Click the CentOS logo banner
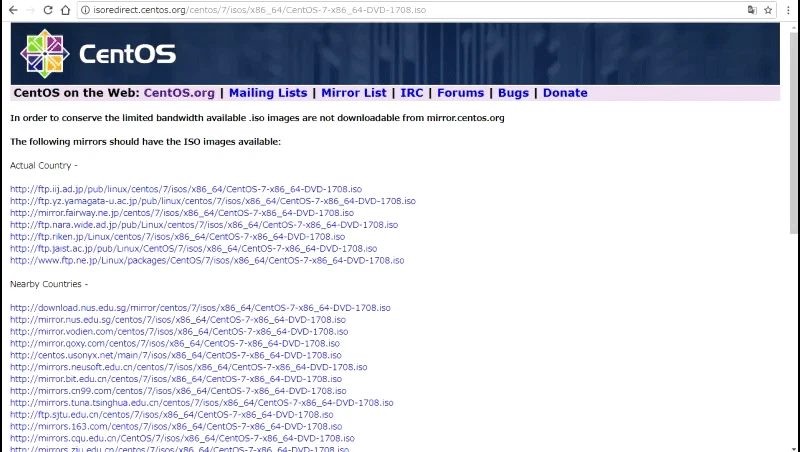 click(395, 54)
